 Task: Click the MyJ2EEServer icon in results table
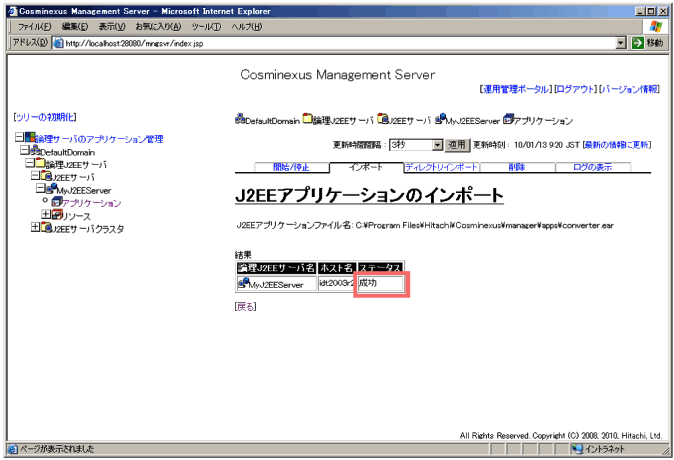tap(243, 282)
